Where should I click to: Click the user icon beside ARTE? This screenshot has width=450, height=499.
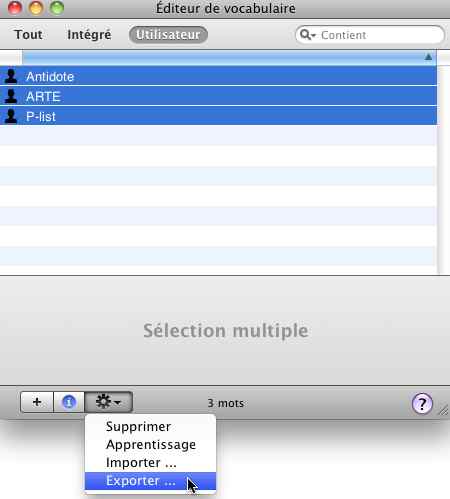(11, 96)
